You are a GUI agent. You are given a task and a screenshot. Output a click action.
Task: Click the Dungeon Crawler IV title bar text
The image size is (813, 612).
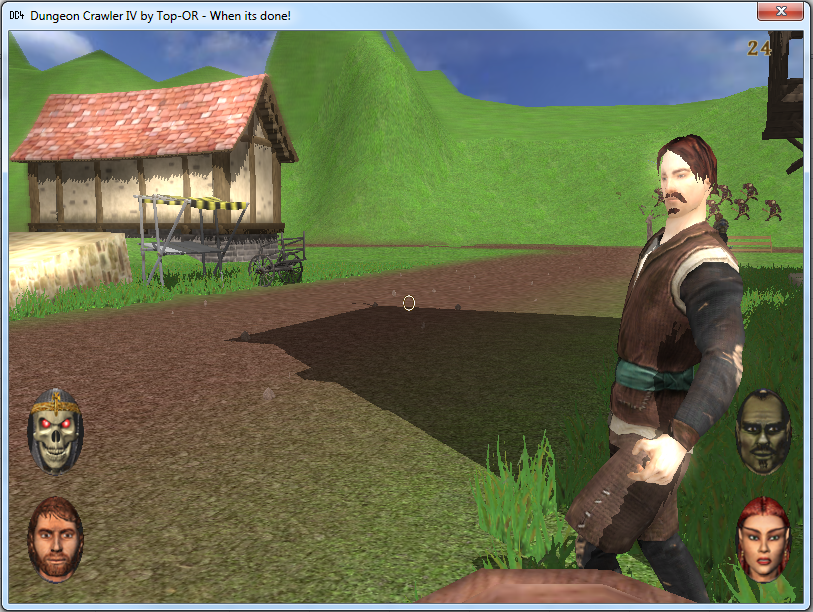pos(160,15)
